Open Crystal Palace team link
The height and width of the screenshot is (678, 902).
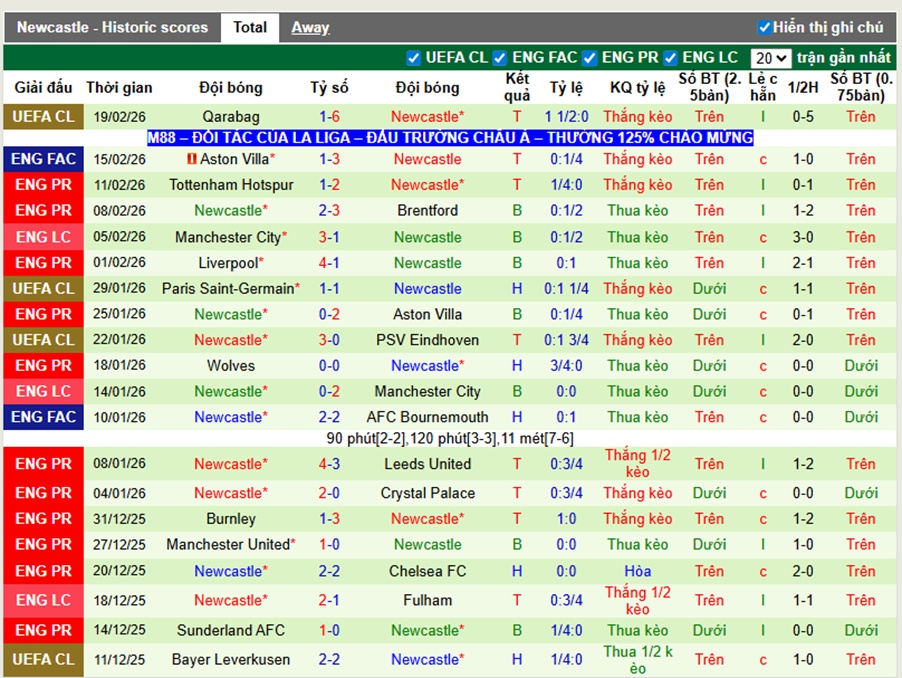click(427, 493)
